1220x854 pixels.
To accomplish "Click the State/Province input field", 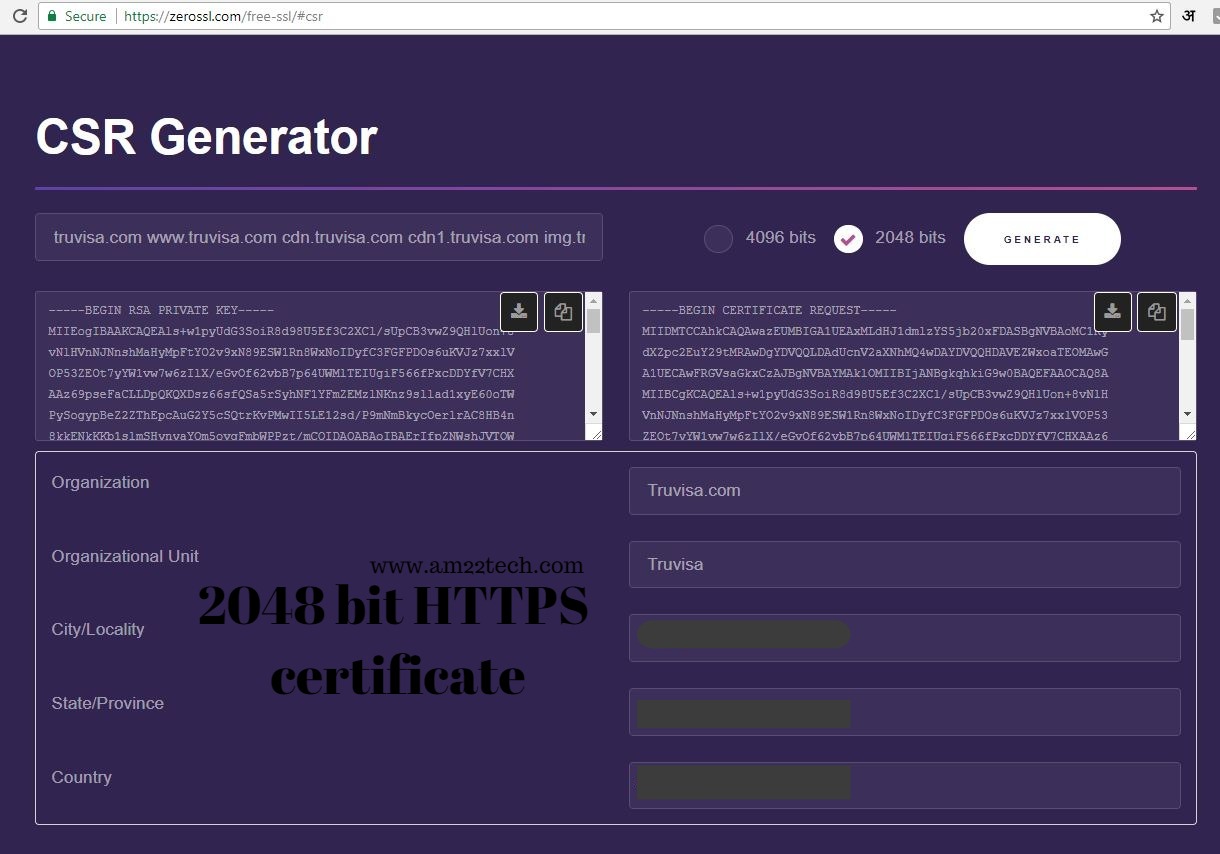I will 905,712.
